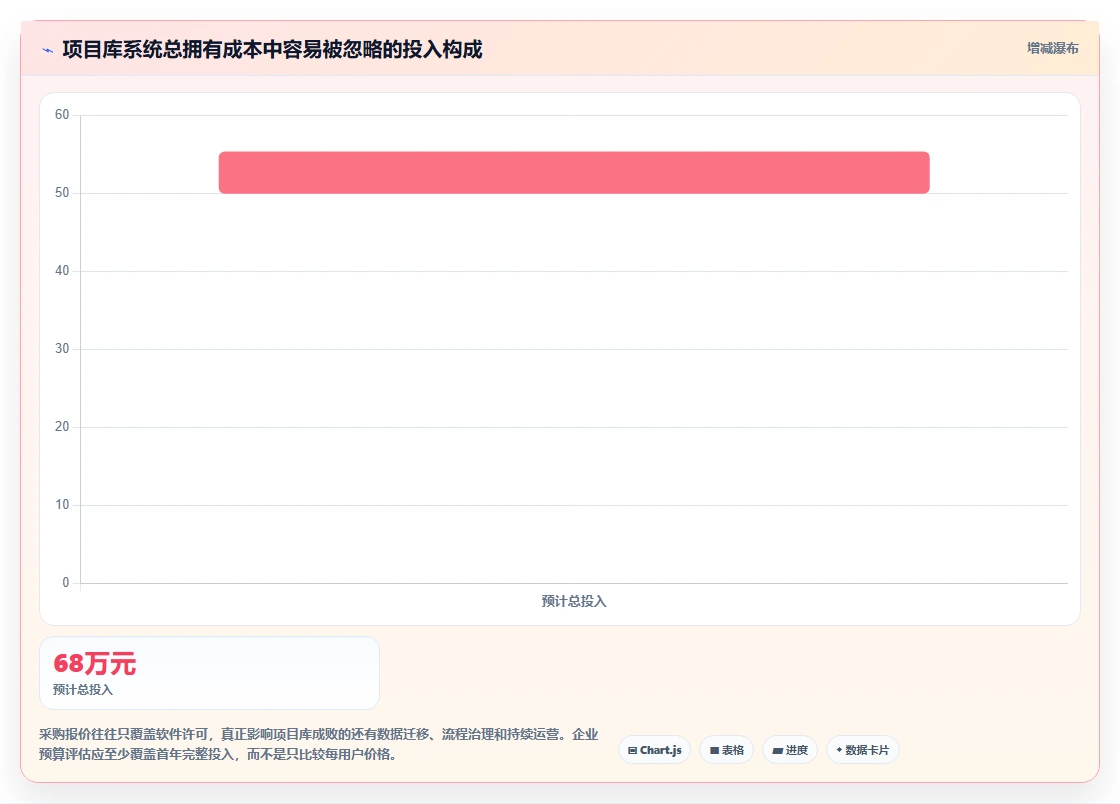
Task: Click the 预计总投入 label under 68万元
Action: tap(83, 690)
